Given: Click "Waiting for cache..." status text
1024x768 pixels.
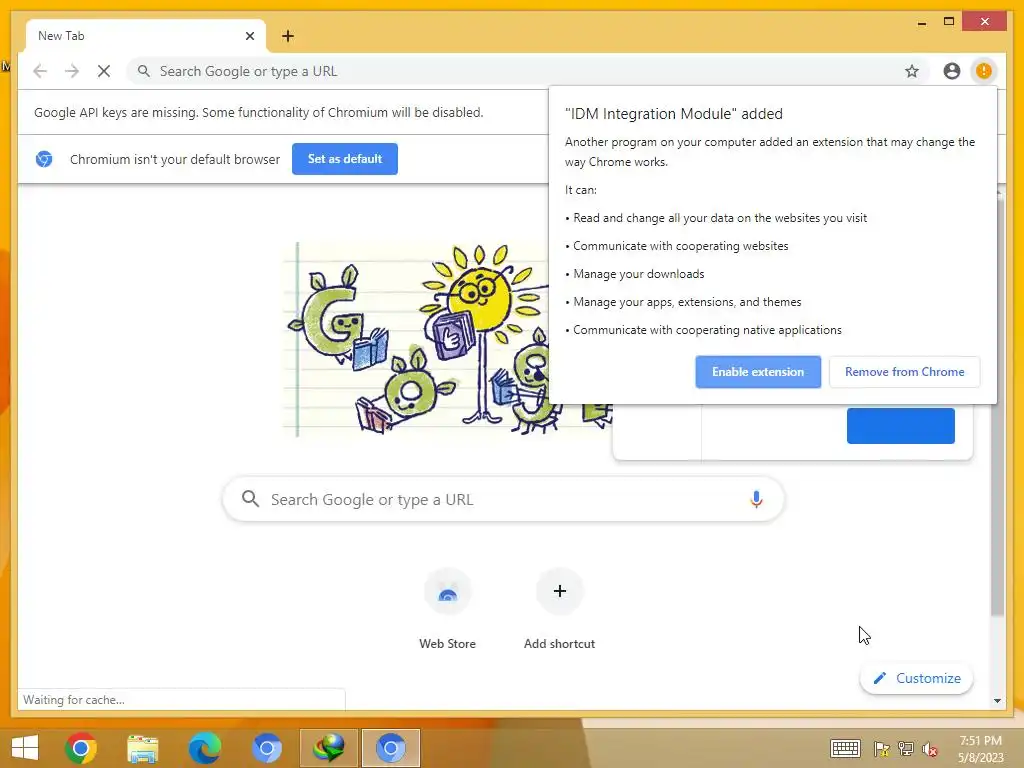Looking at the screenshot, I should pos(74,699).
